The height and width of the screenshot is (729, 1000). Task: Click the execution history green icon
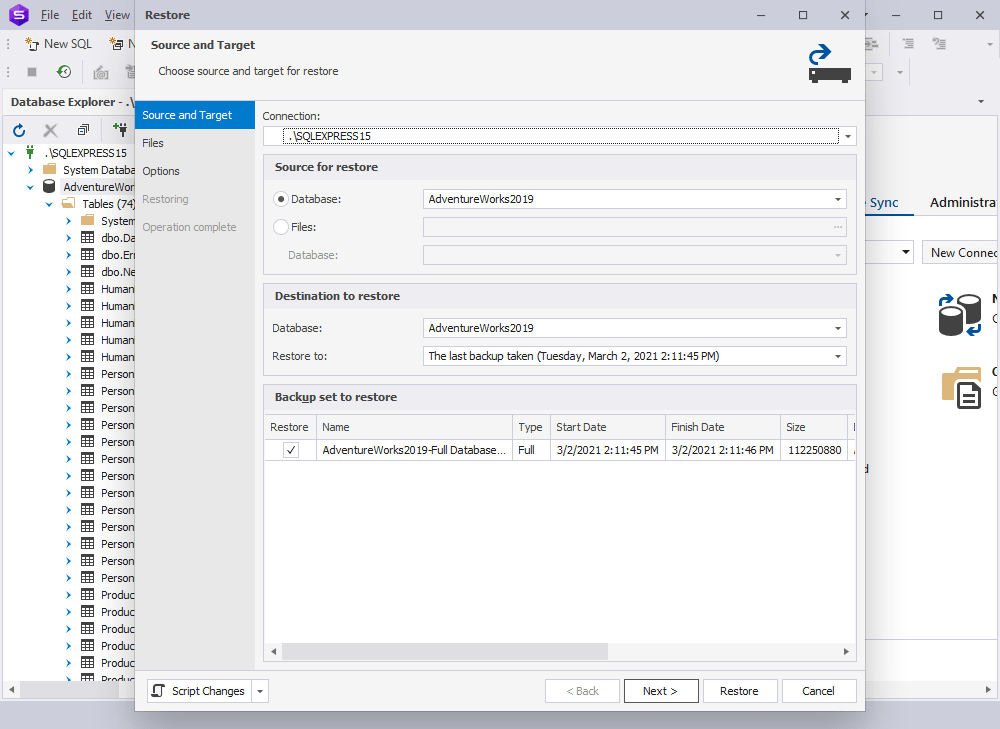pos(62,71)
